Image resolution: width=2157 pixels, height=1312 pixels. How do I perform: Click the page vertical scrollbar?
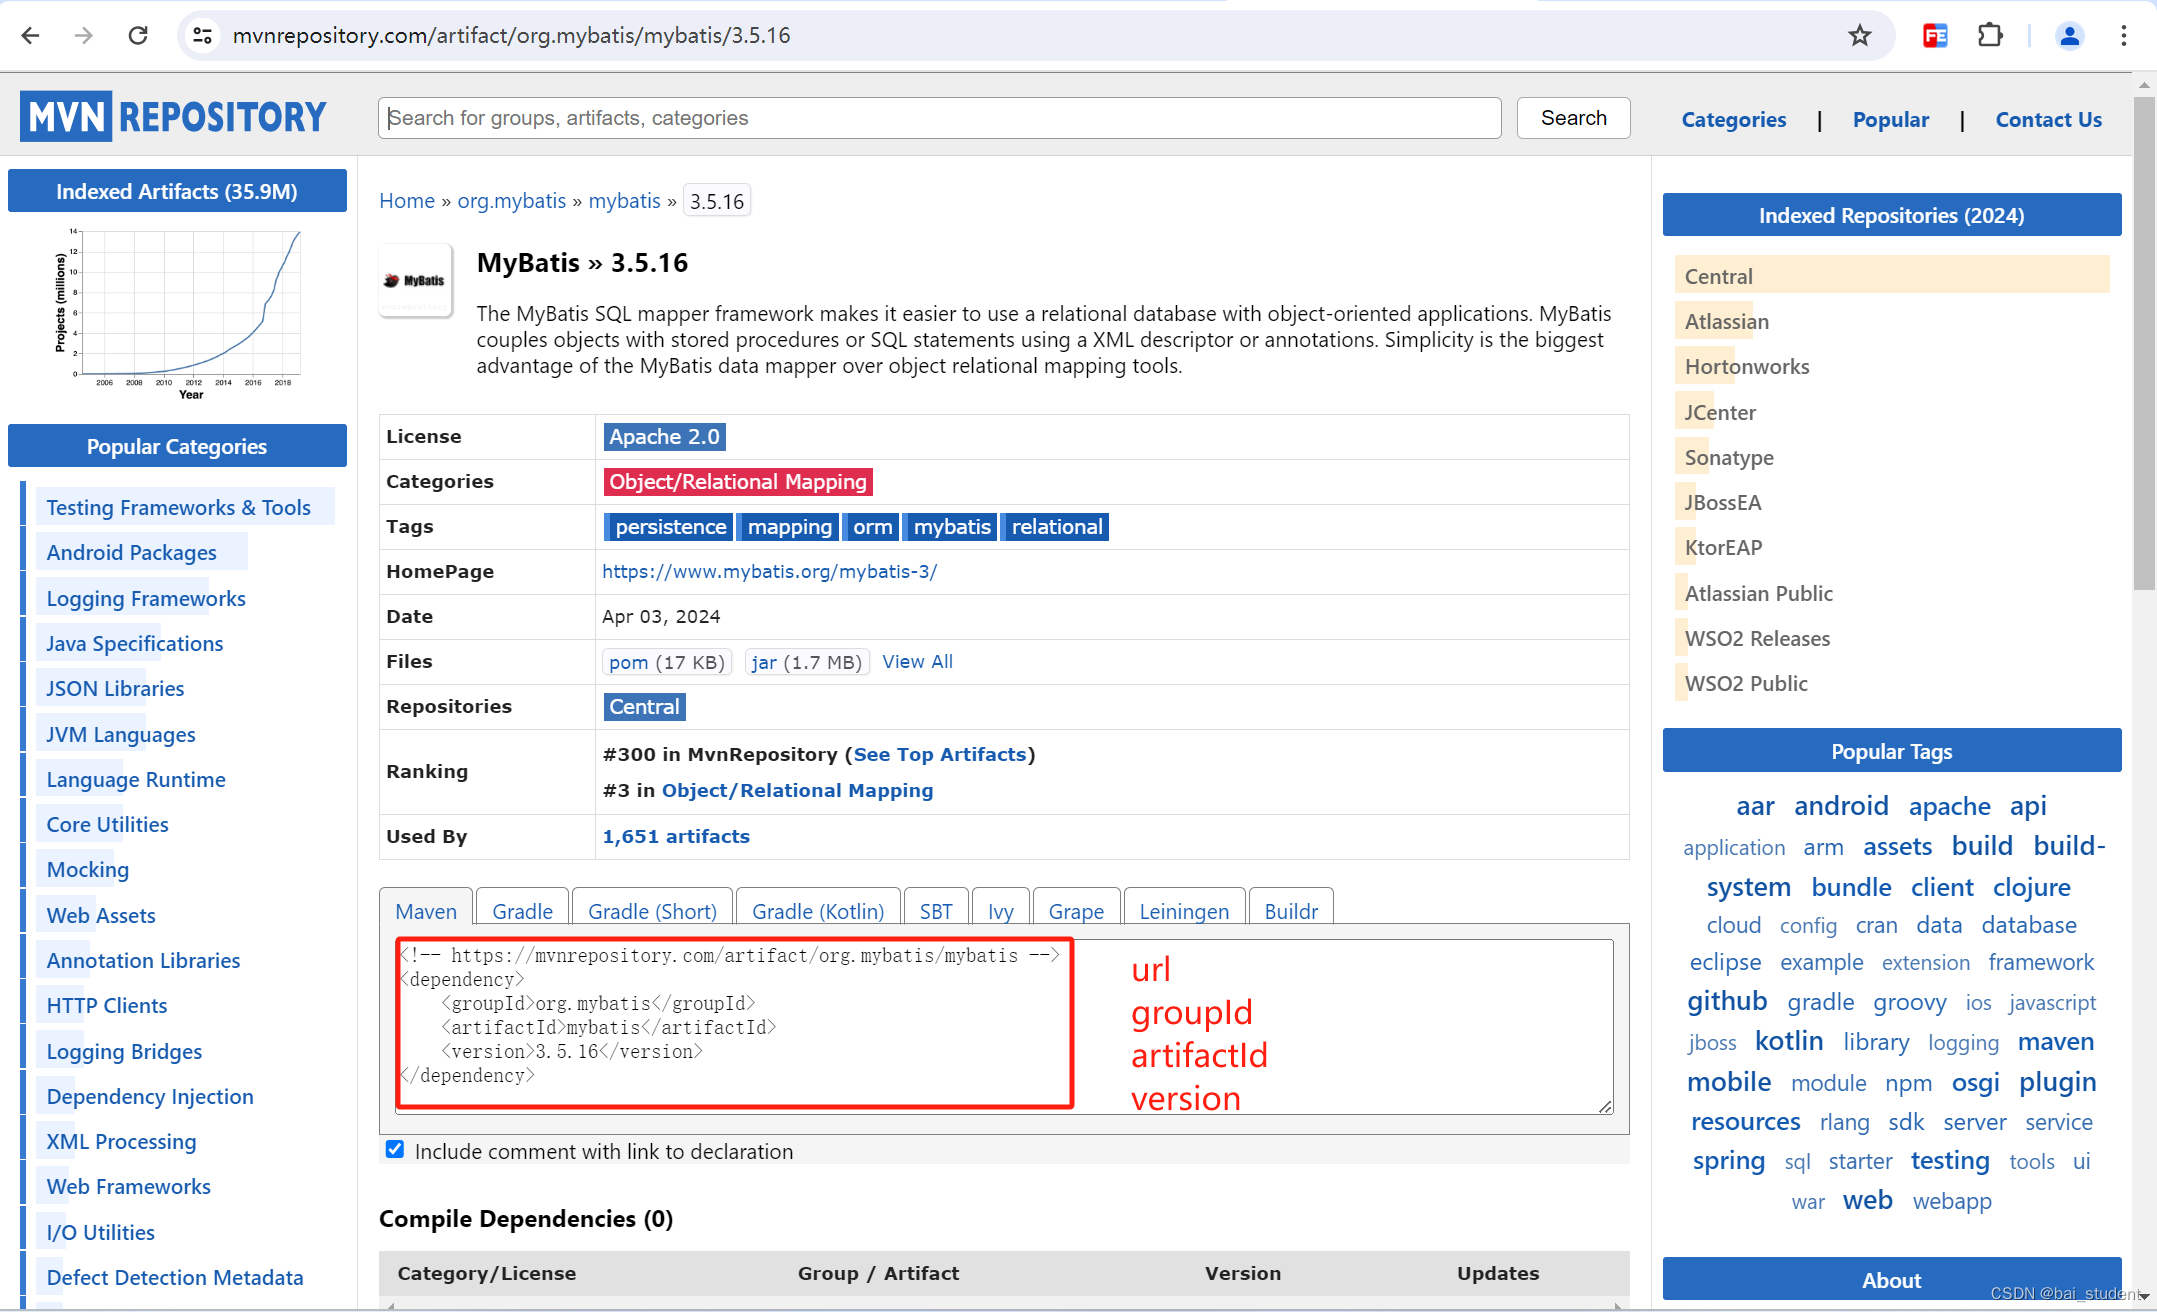[x=2144, y=340]
